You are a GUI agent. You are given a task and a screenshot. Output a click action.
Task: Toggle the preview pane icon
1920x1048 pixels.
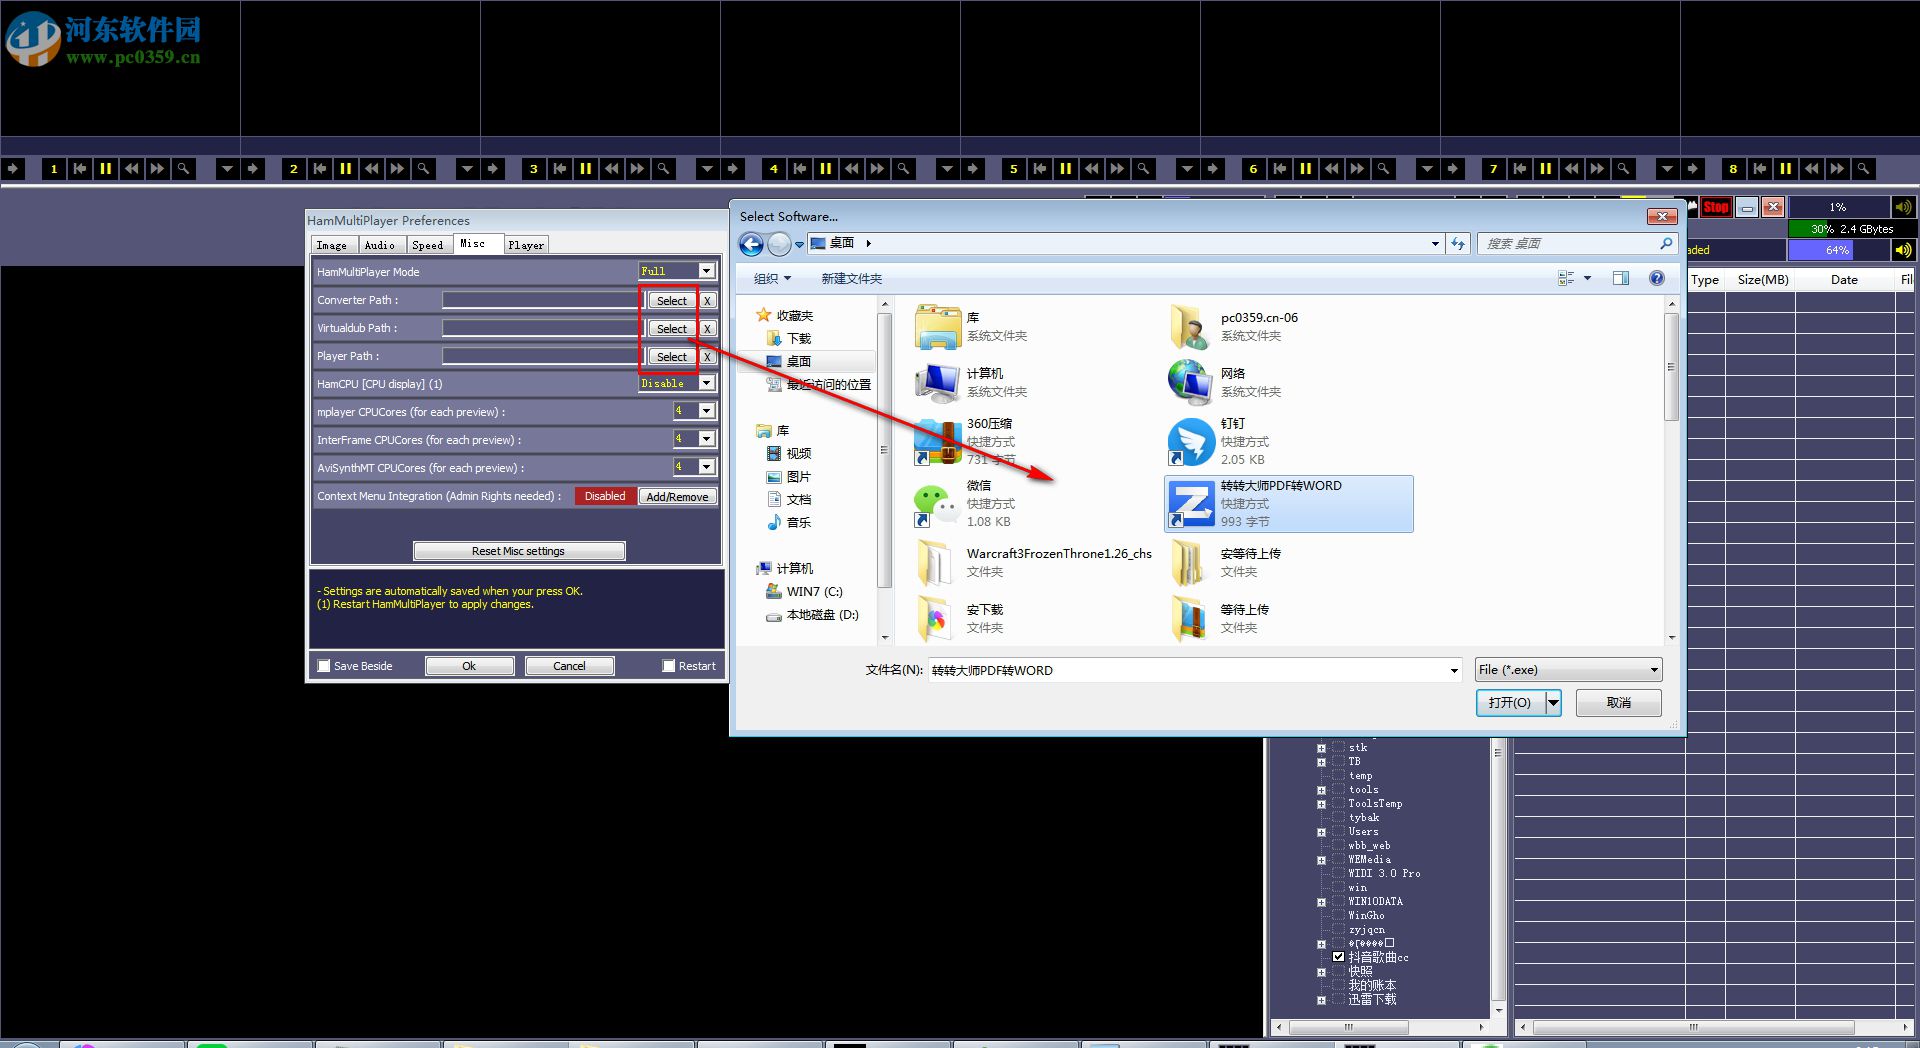pyautogui.click(x=1621, y=279)
